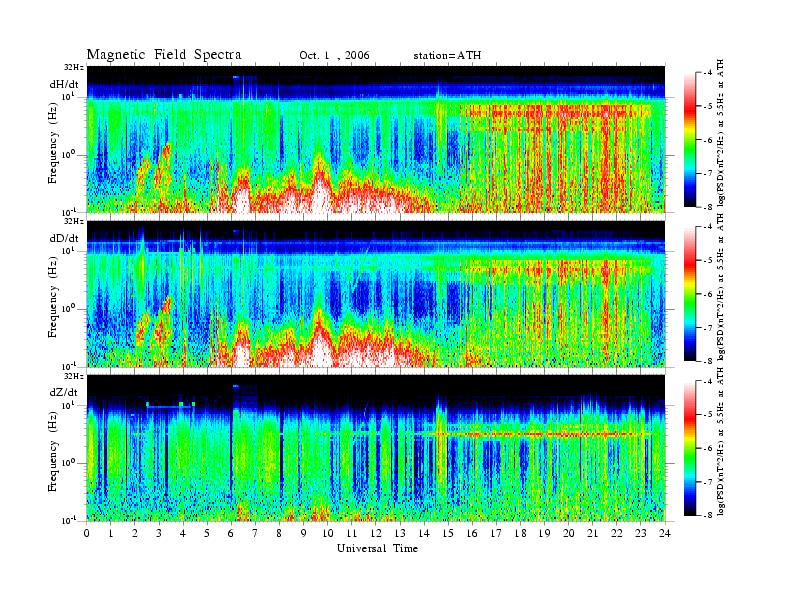Click the color bar beside the dD/dt panel
The height and width of the screenshot is (612, 792).
[x=690, y=294]
